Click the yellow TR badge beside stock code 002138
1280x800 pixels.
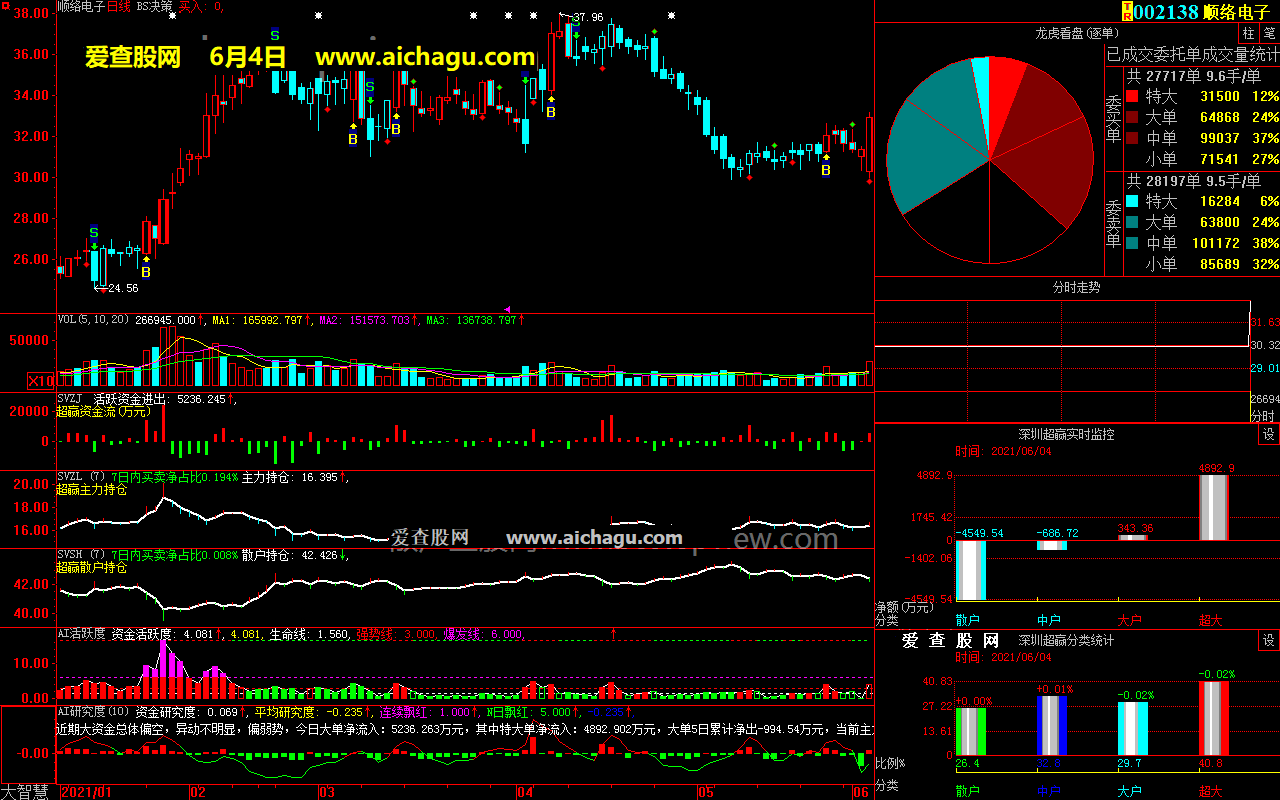tap(1127, 11)
